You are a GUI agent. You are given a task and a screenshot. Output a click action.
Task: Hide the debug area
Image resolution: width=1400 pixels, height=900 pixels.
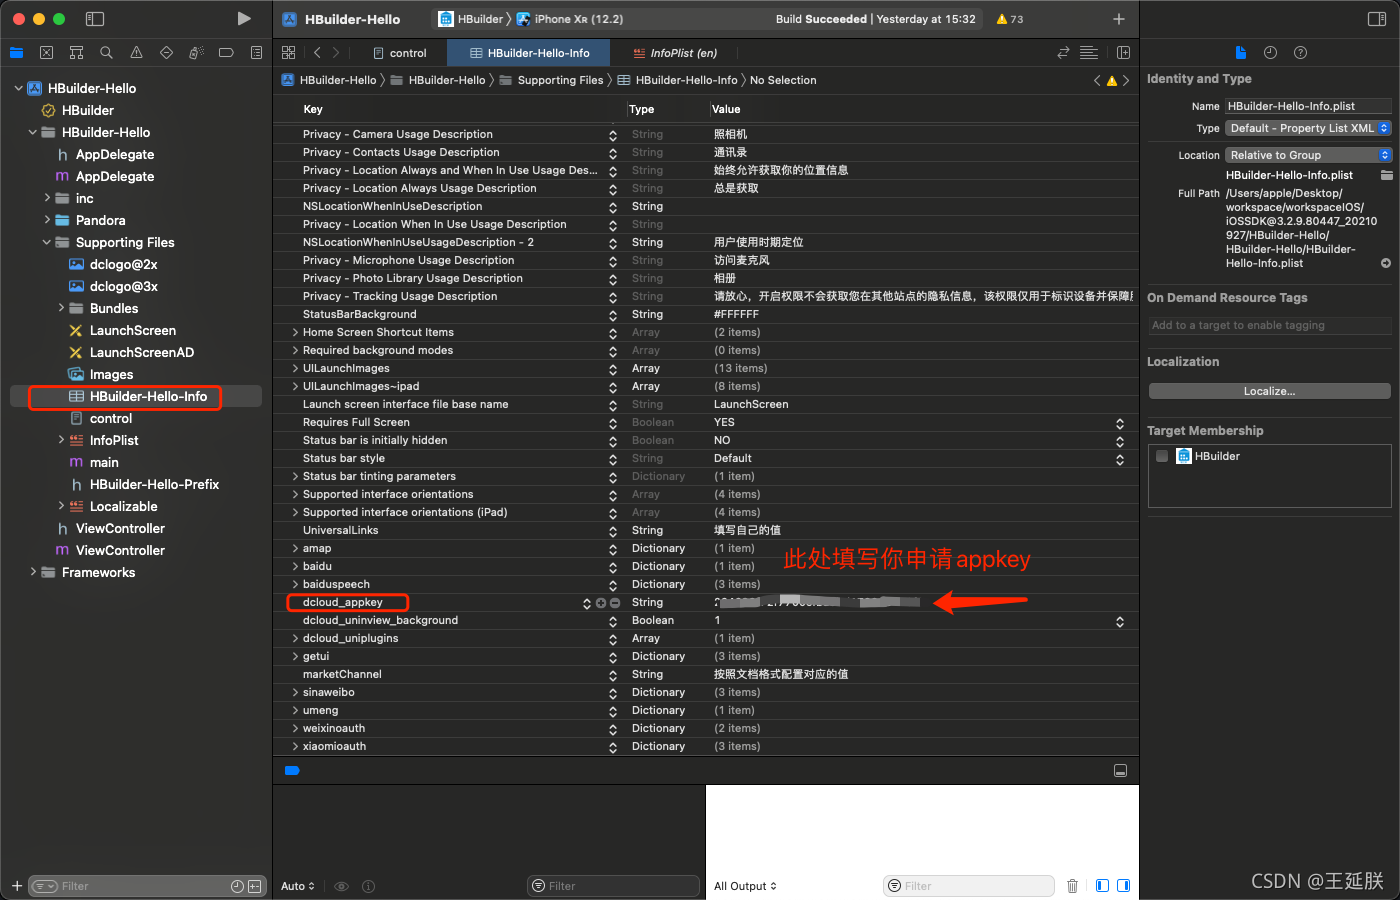point(1120,771)
